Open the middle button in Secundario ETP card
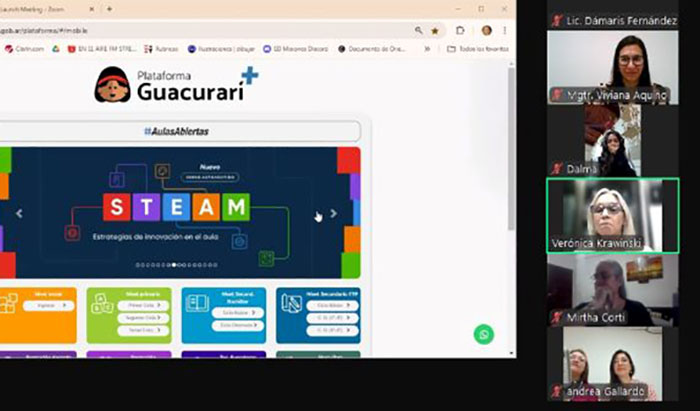 point(333,318)
